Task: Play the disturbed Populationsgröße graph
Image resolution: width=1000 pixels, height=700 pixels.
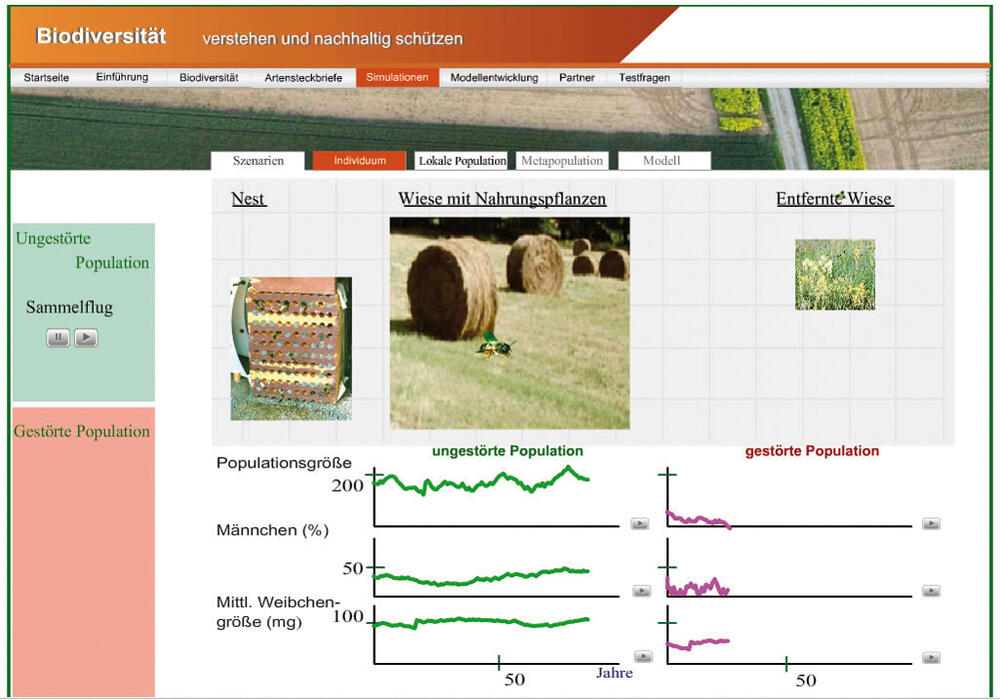Action: (x=931, y=523)
